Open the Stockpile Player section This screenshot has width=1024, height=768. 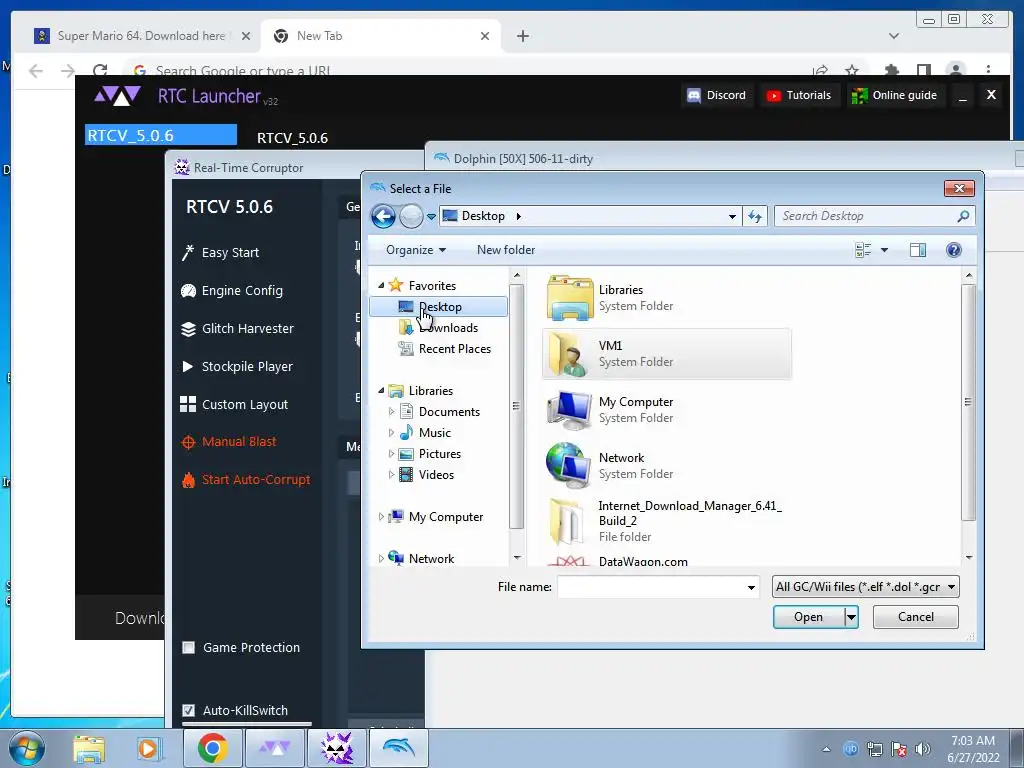click(236, 366)
